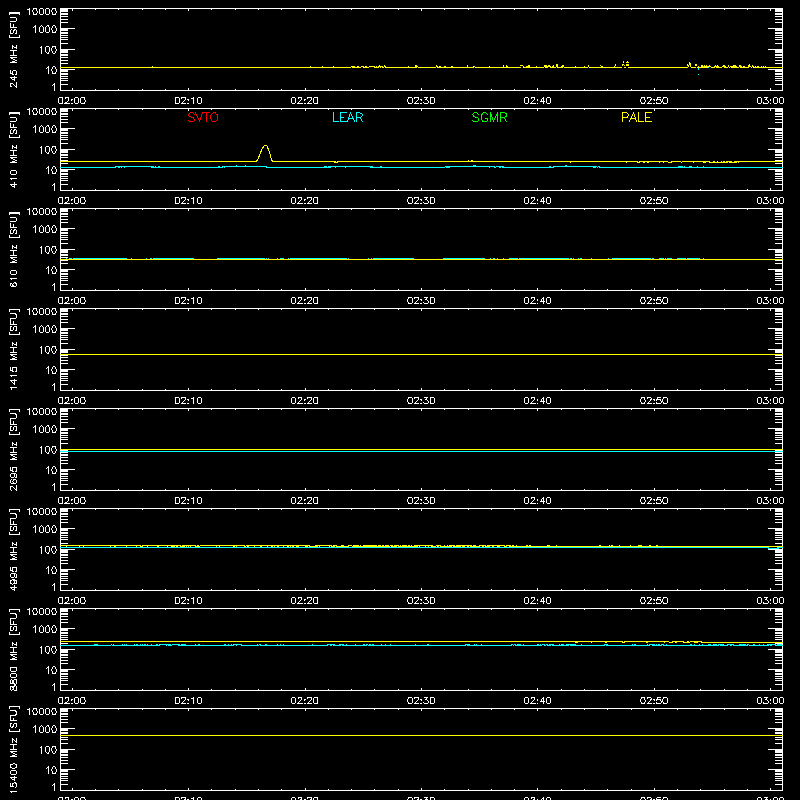Viewport: 800px width, 800px height.
Task: Click the 02:50 label under the 245 MHz plot
Action: click(x=654, y=101)
